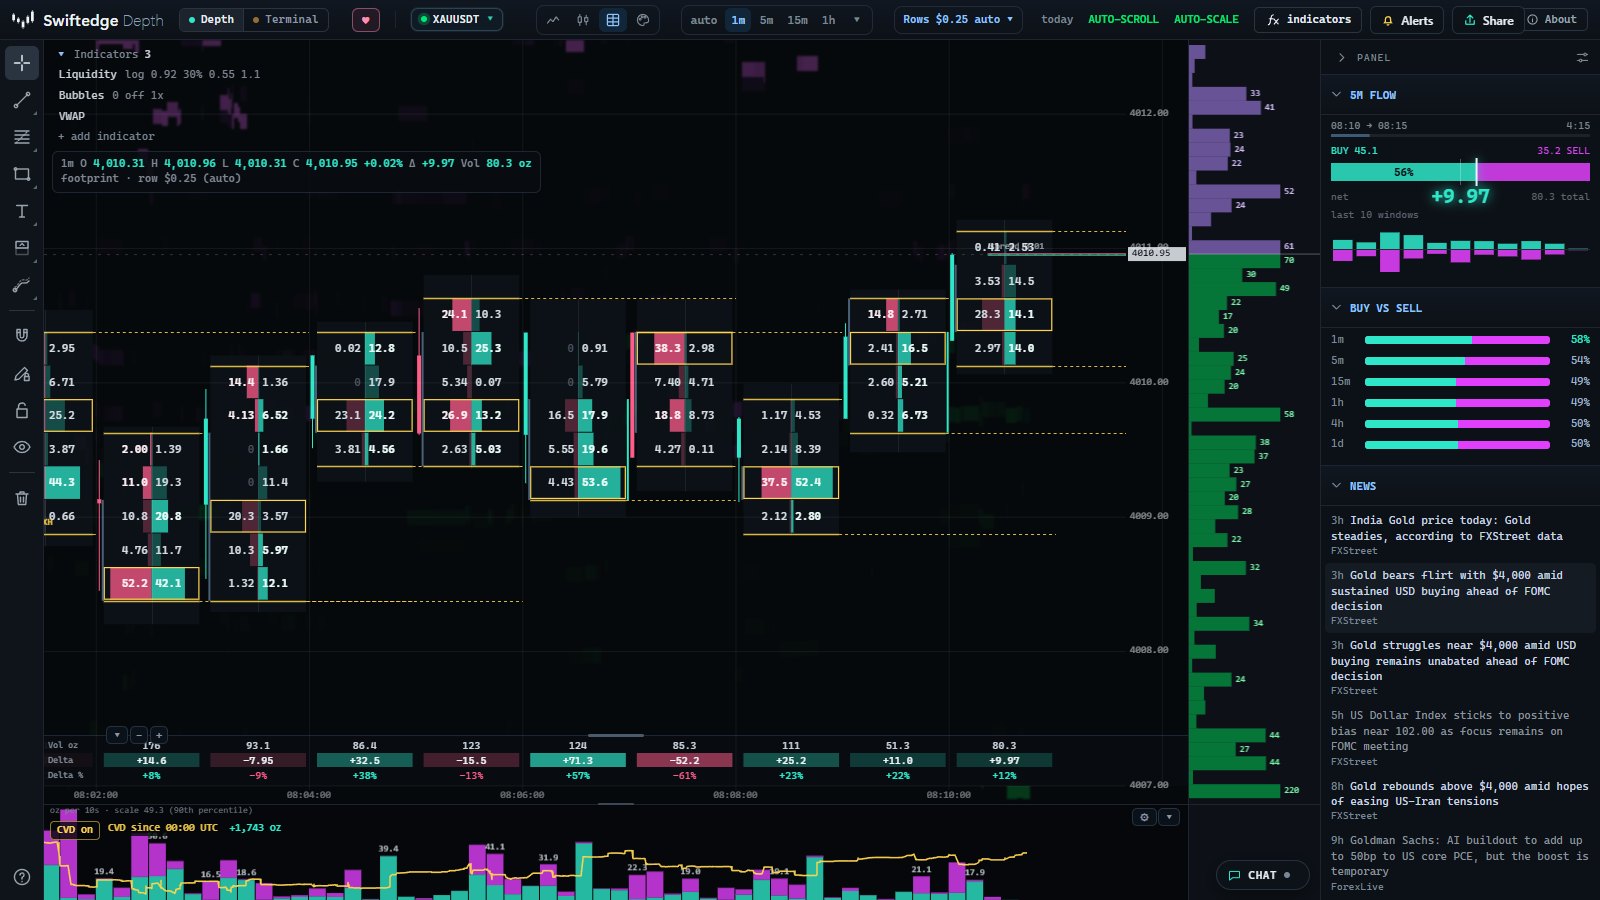The image size is (1600, 900).
Task: Open the CHAT button
Action: pos(1263,875)
